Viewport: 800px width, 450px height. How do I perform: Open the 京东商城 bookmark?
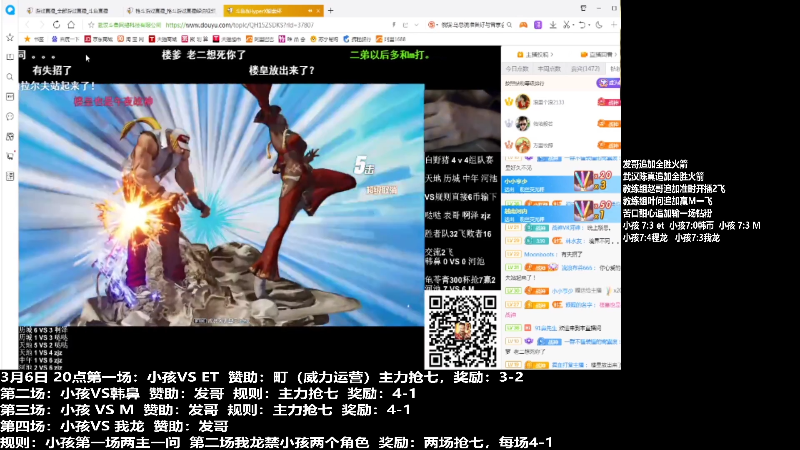[98, 39]
